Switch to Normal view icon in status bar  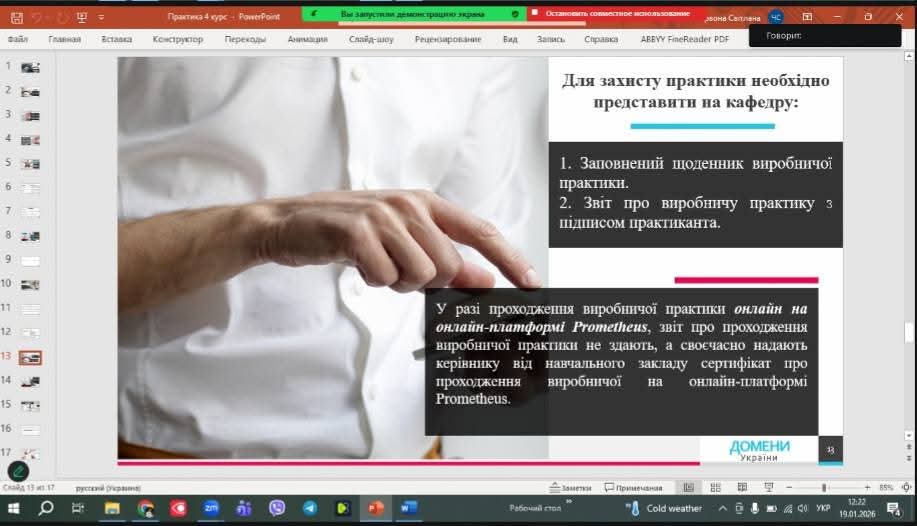pos(688,488)
